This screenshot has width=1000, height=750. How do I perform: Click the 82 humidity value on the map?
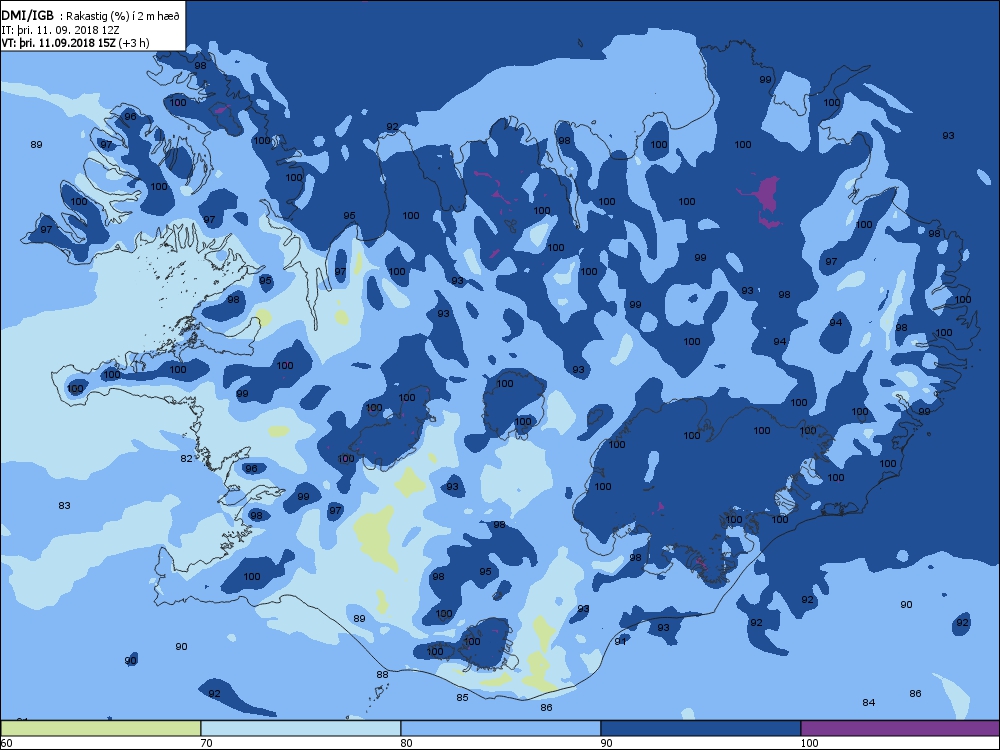pos(186,459)
